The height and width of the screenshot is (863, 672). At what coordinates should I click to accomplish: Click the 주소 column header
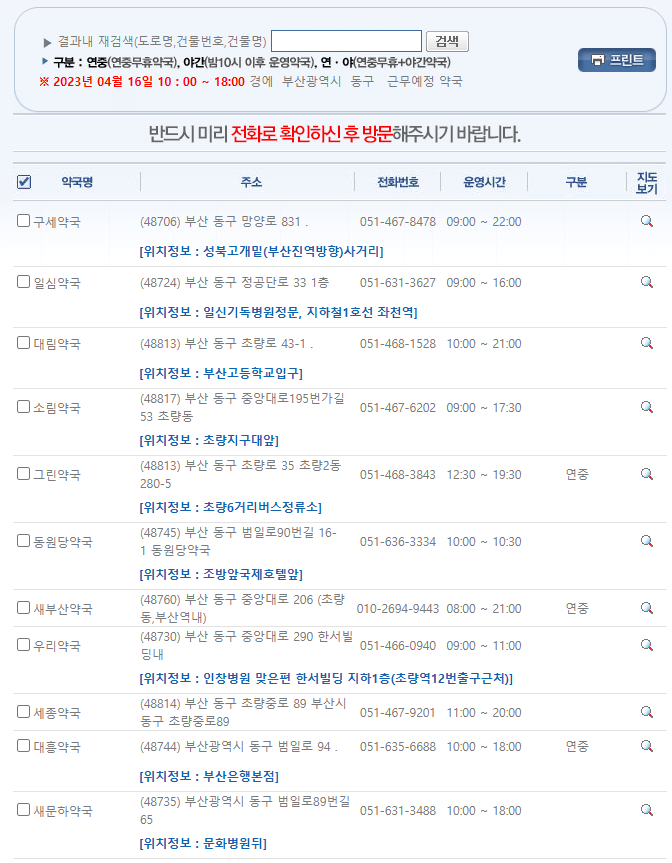pos(251,182)
